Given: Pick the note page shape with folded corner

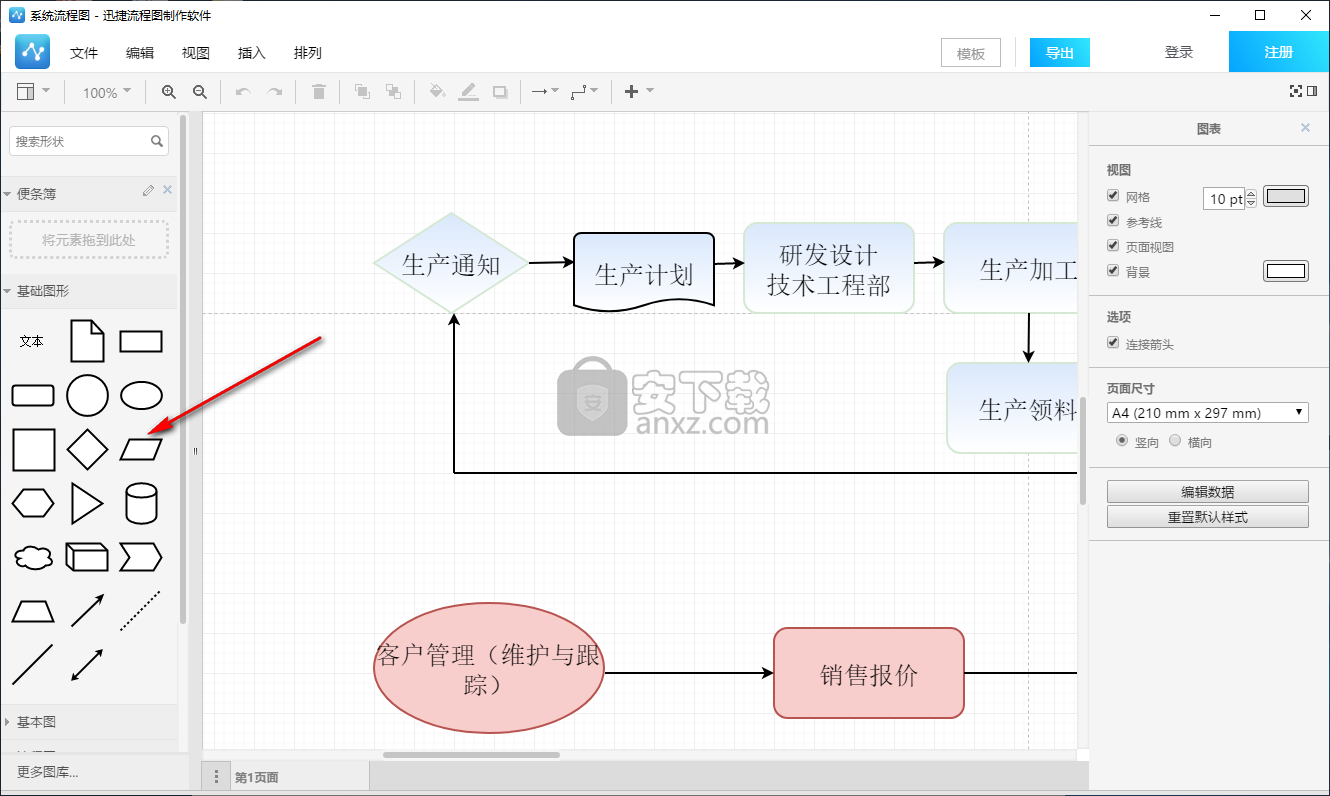Looking at the screenshot, I should tap(87, 341).
